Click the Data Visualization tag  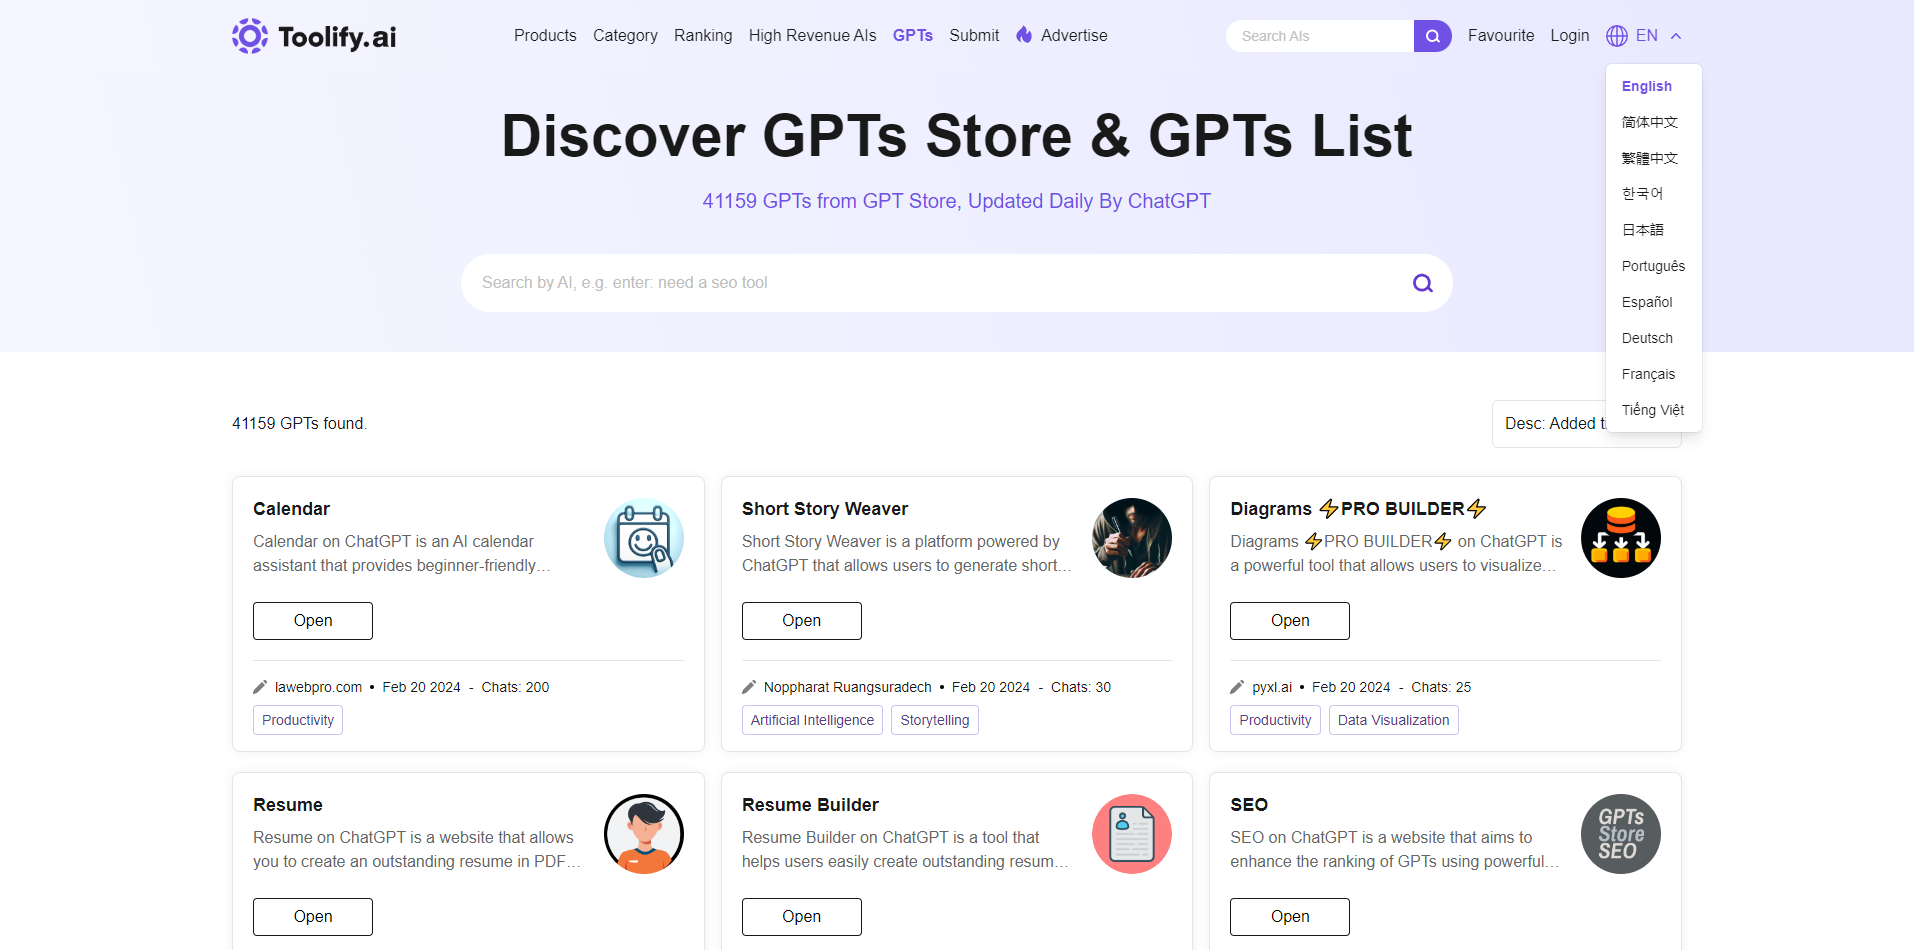pyautogui.click(x=1393, y=720)
